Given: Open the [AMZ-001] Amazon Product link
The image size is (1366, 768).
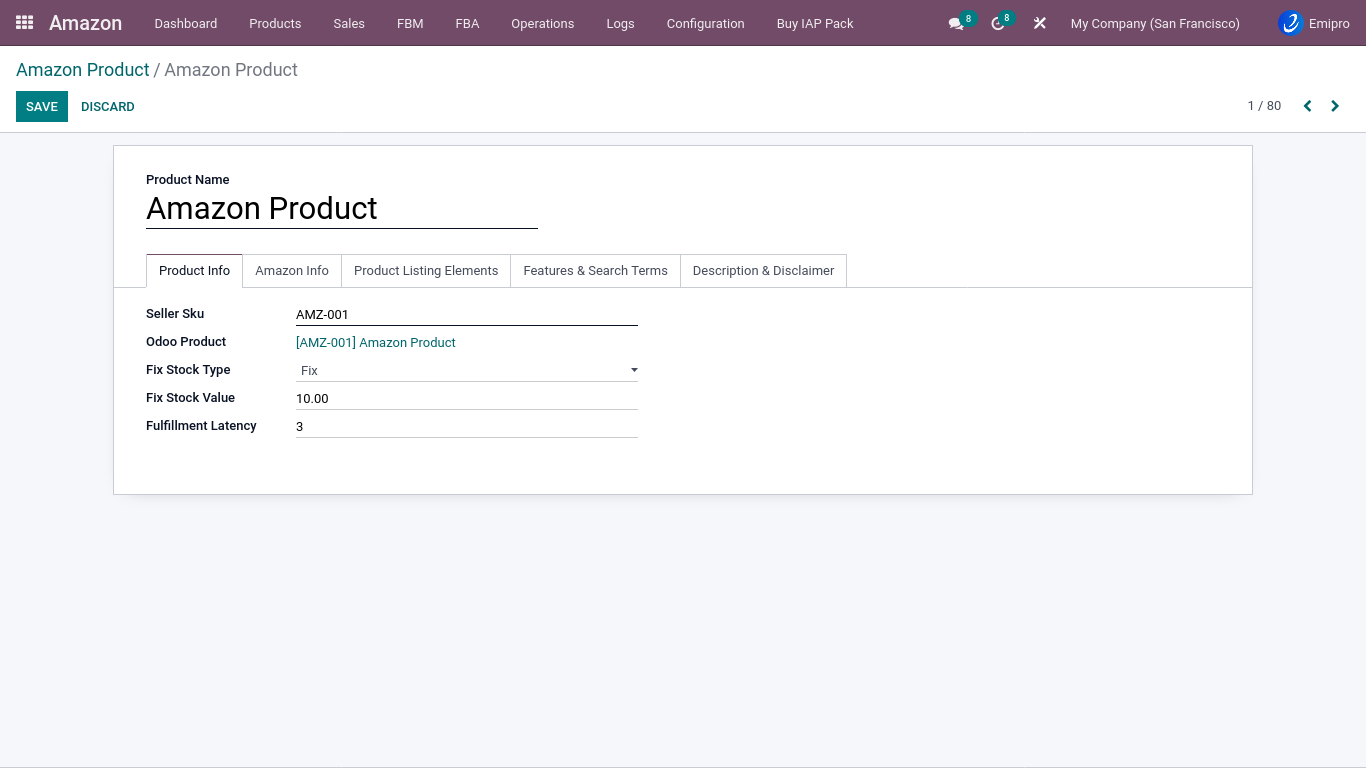Looking at the screenshot, I should tap(376, 343).
